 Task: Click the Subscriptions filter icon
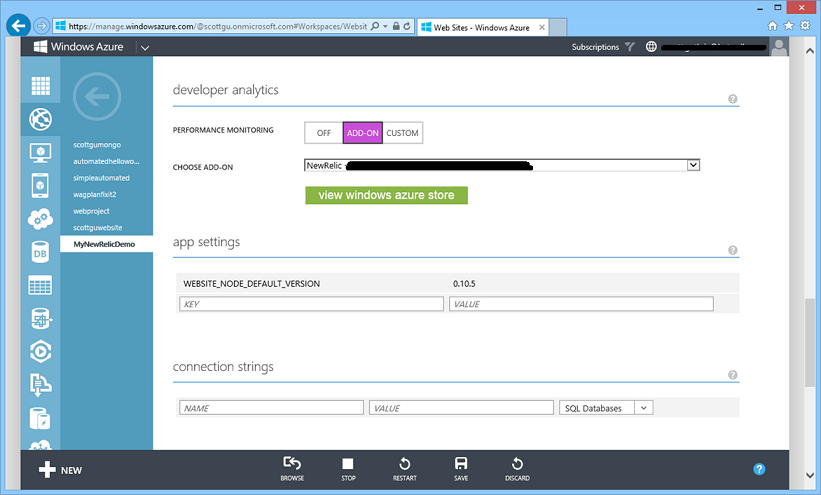(x=630, y=47)
